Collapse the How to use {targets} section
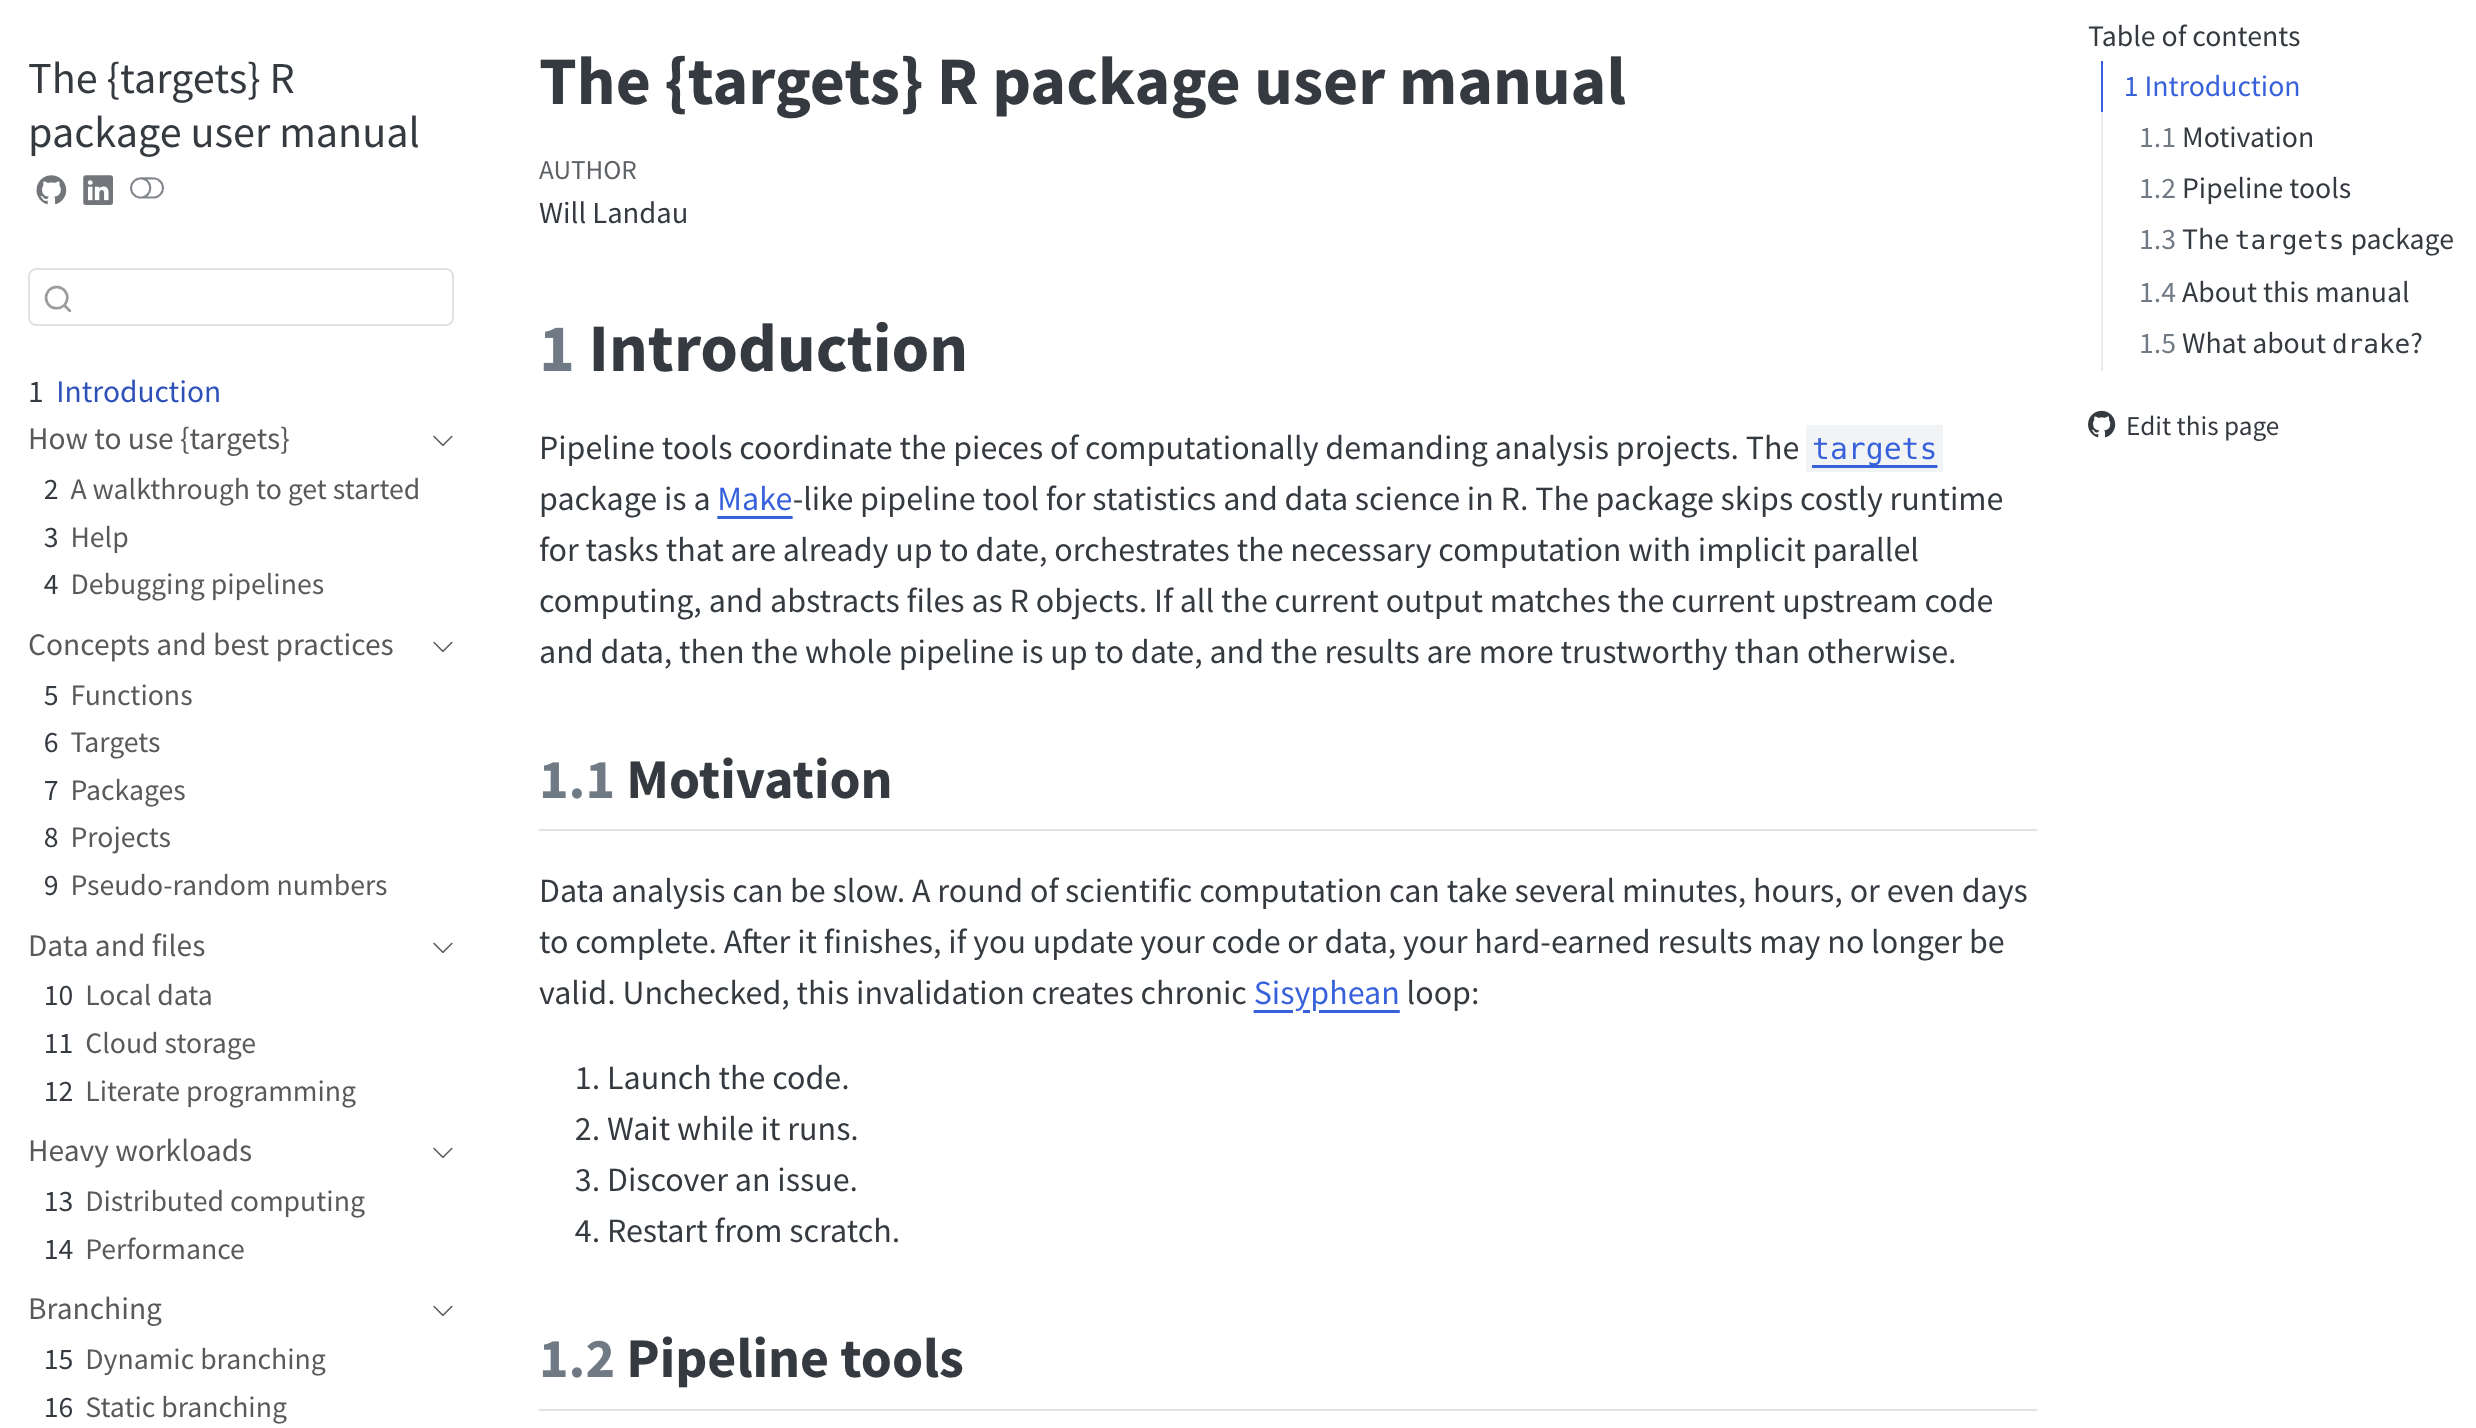This screenshot has width=2476, height=1428. point(443,440)
